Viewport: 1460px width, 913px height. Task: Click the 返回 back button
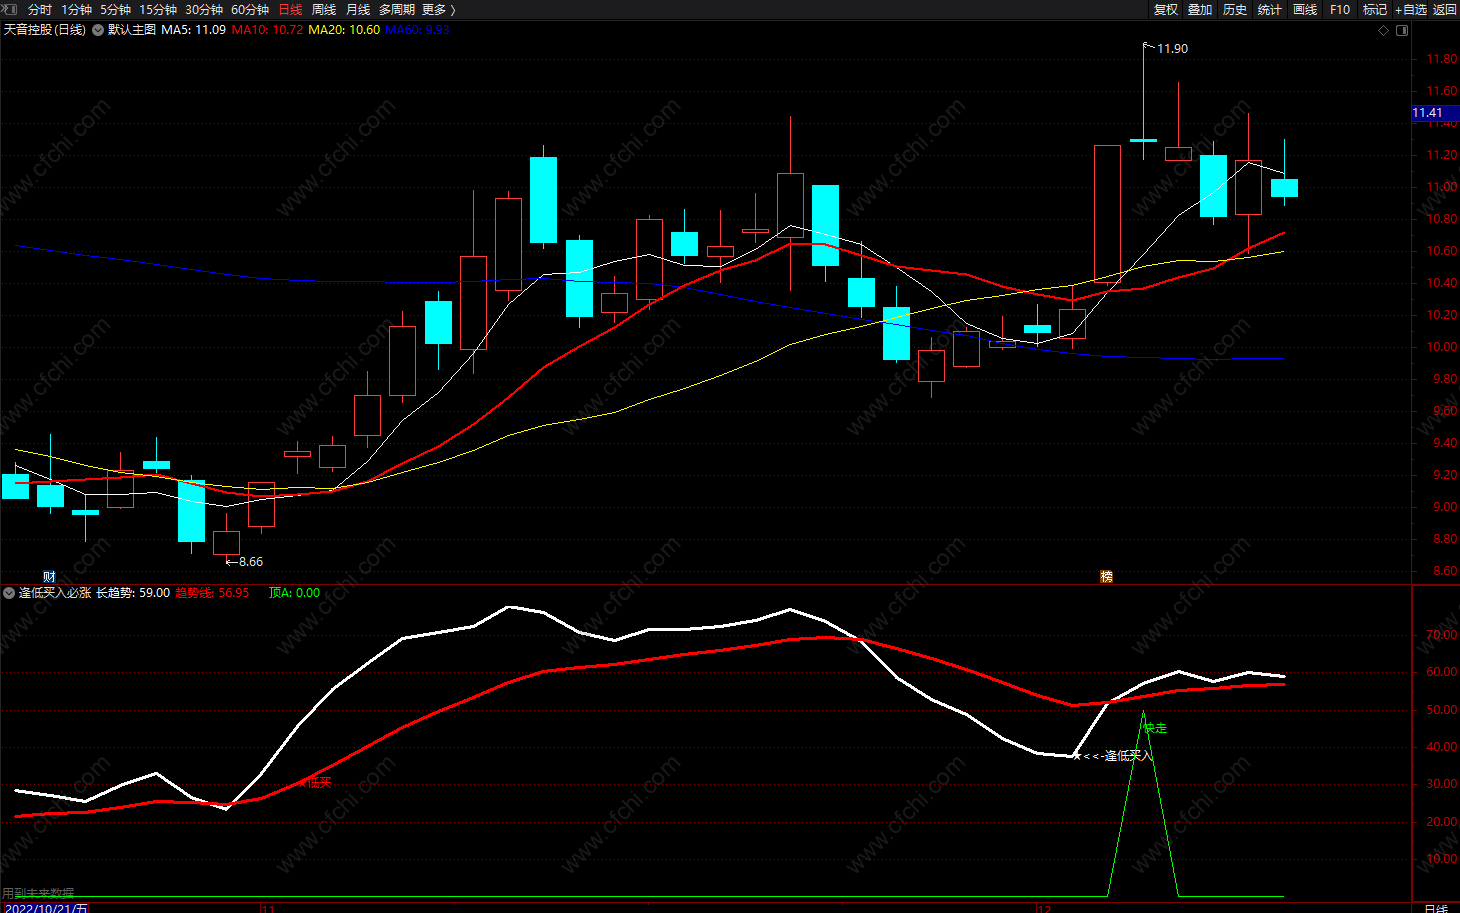(x=1445, y=9)
